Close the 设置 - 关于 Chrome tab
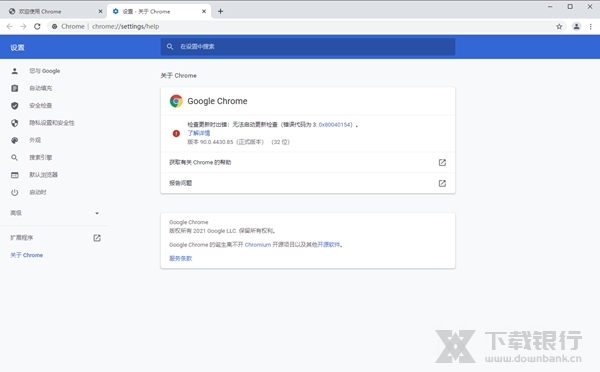The height and width of the screenshot is (372, 600). pyautogui.click(x=204, y=11)
